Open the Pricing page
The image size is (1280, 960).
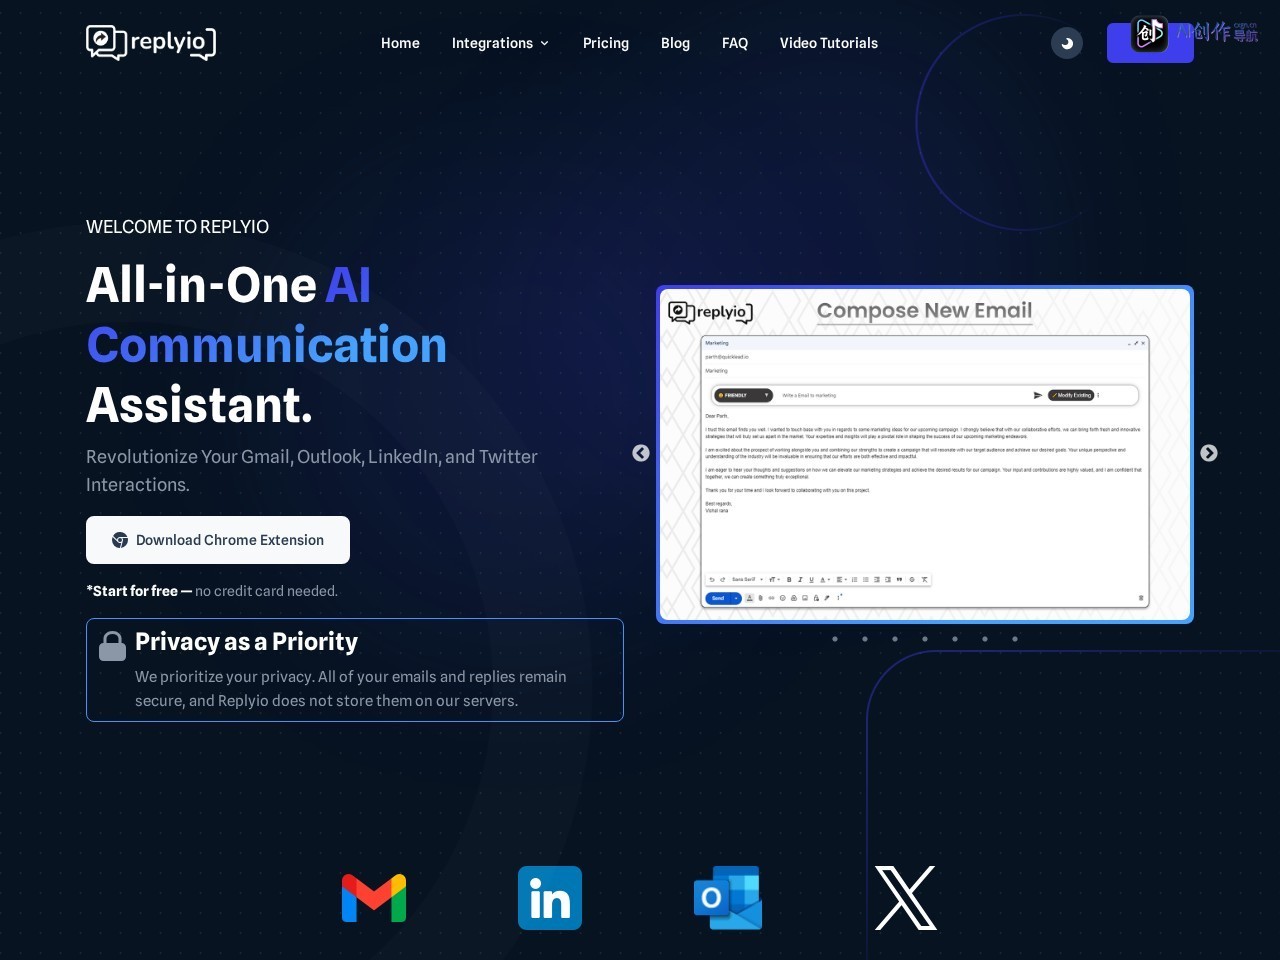606,43
